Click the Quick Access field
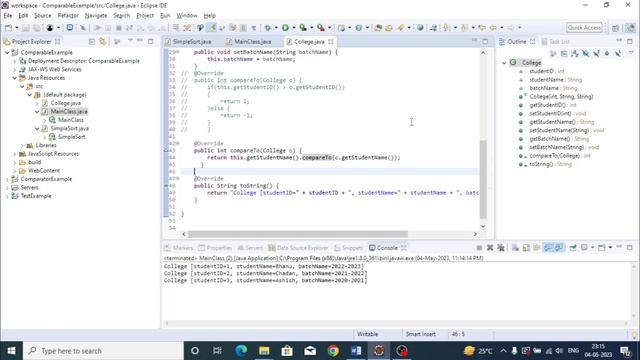640x360 pixels. point(584,28)
